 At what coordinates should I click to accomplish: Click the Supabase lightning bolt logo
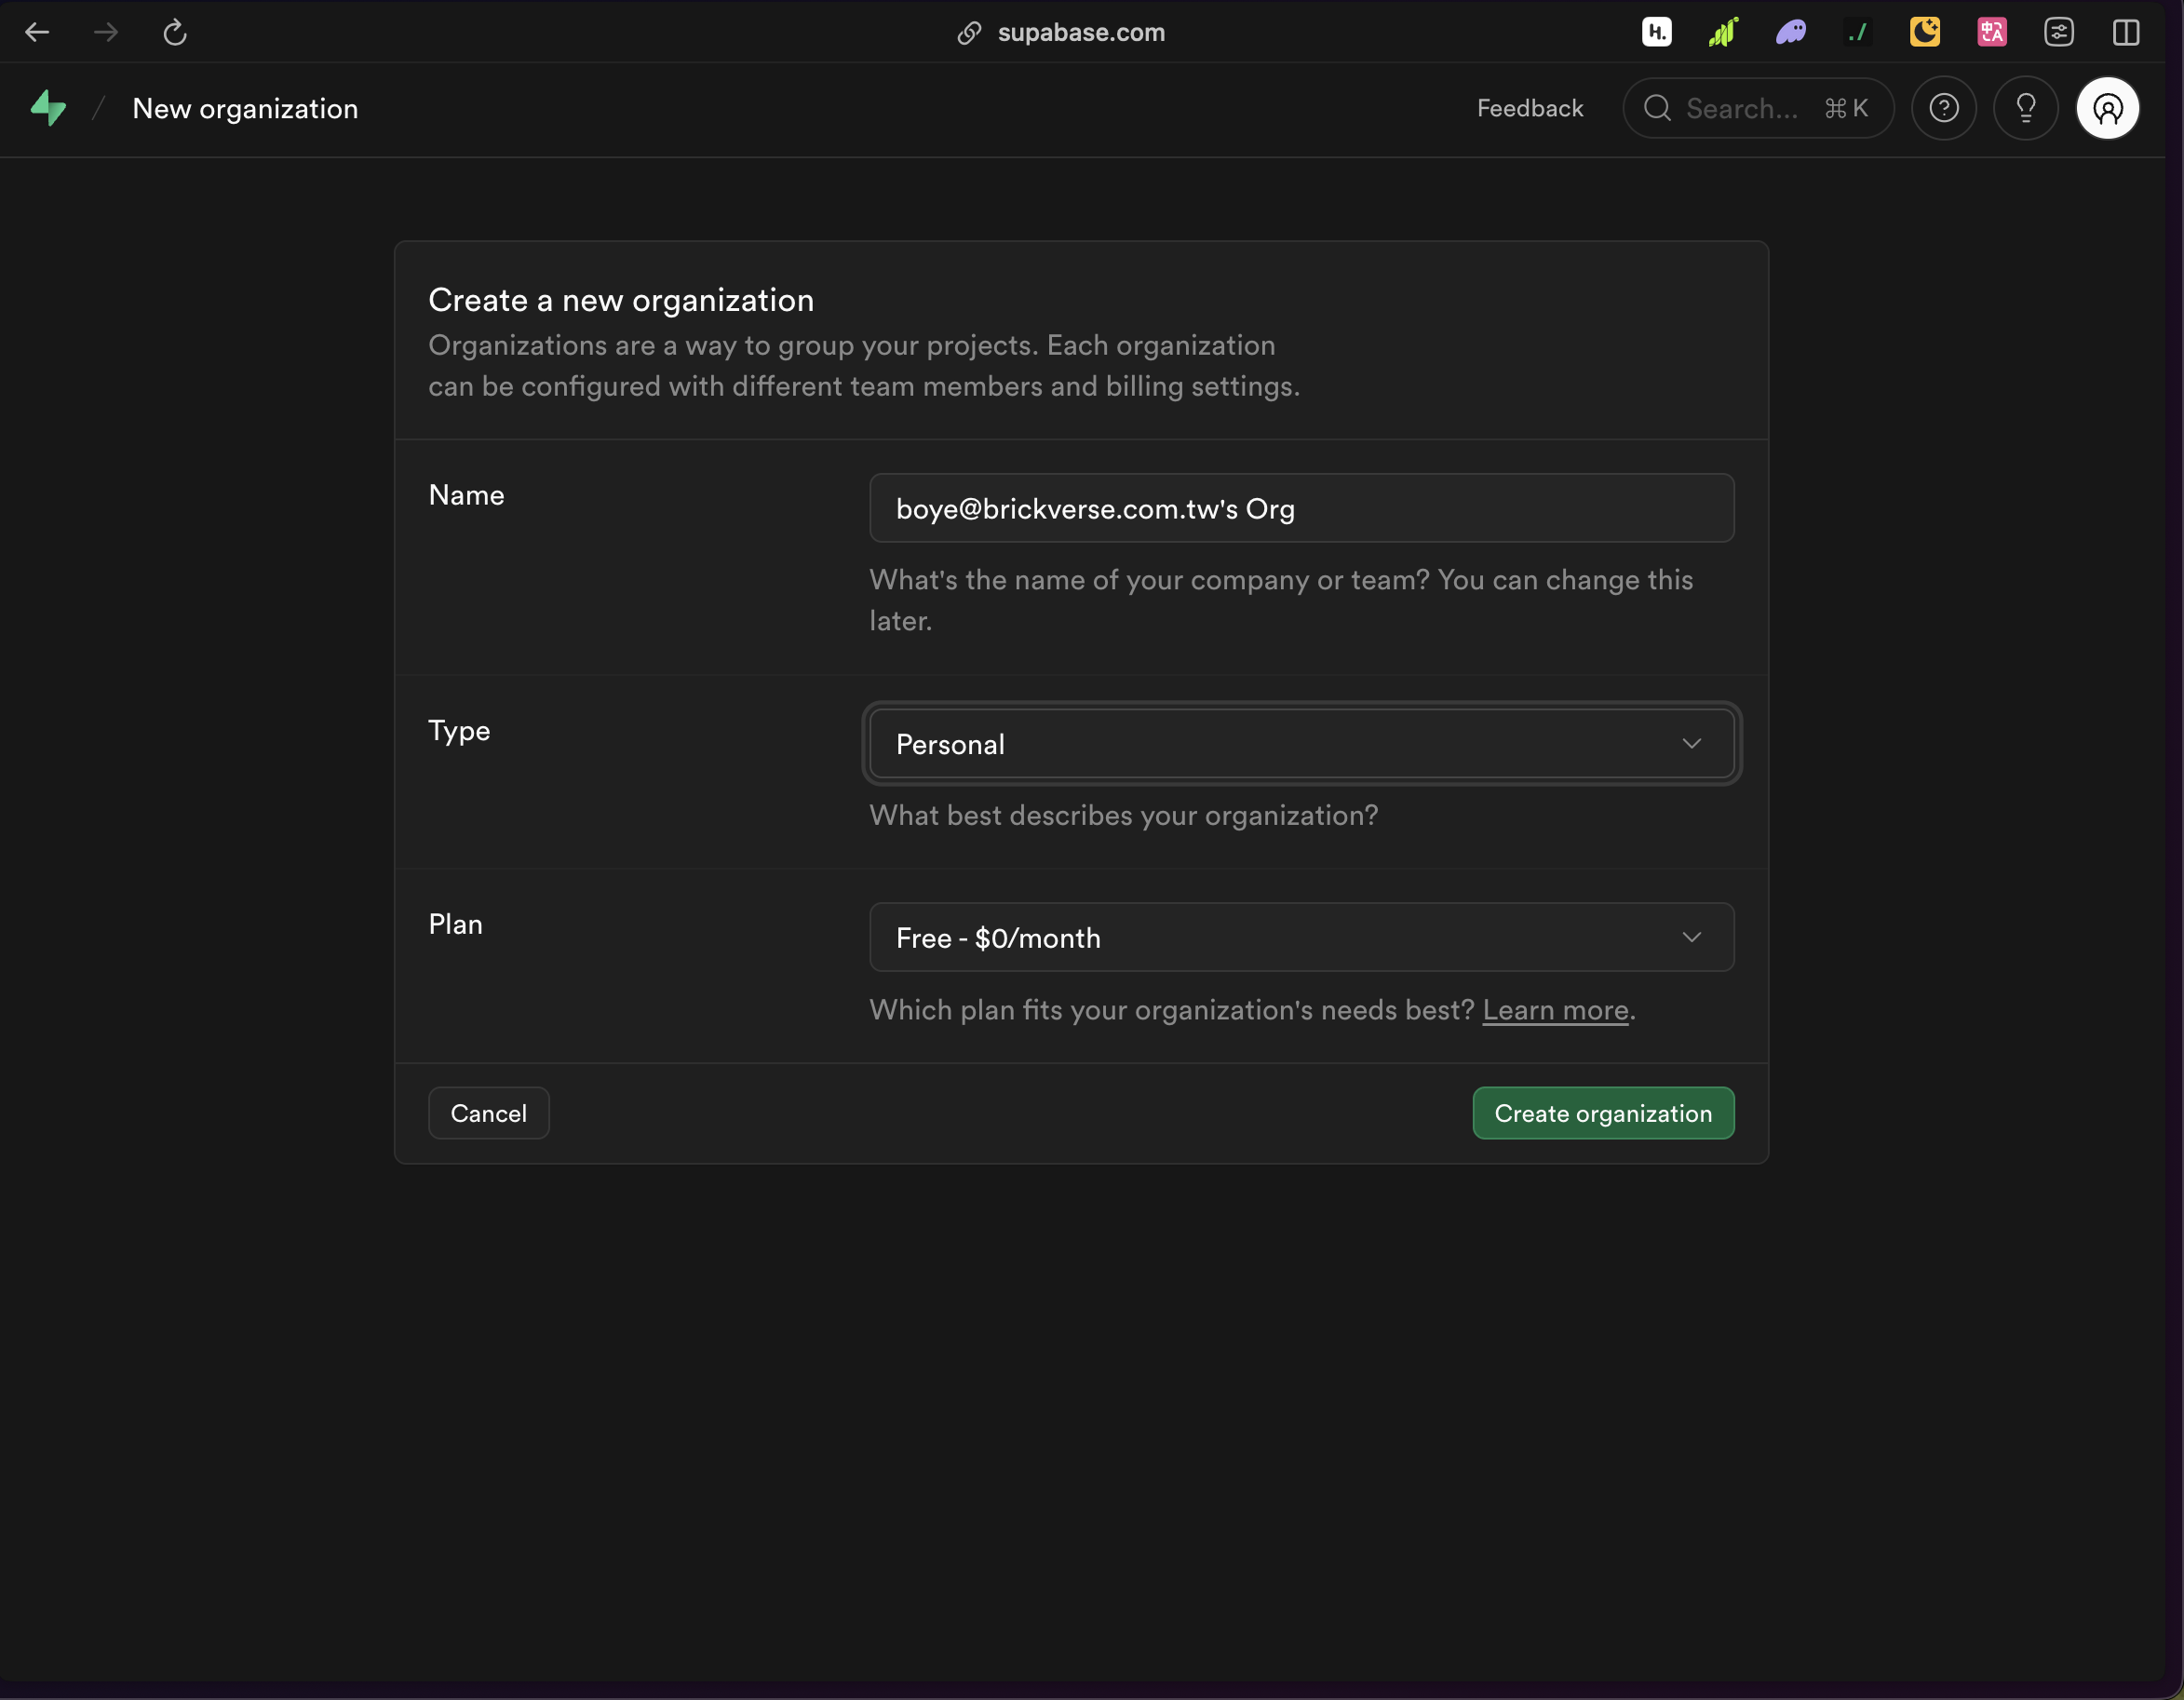click(48, 108)
